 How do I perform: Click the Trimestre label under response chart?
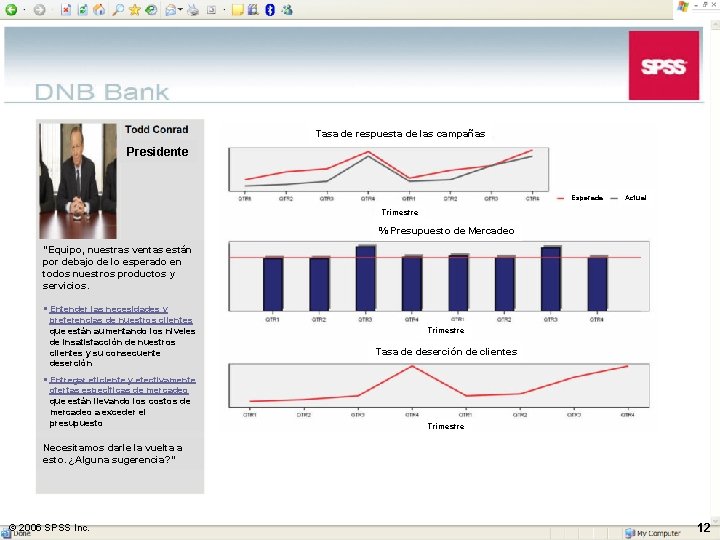coord(400,212)
